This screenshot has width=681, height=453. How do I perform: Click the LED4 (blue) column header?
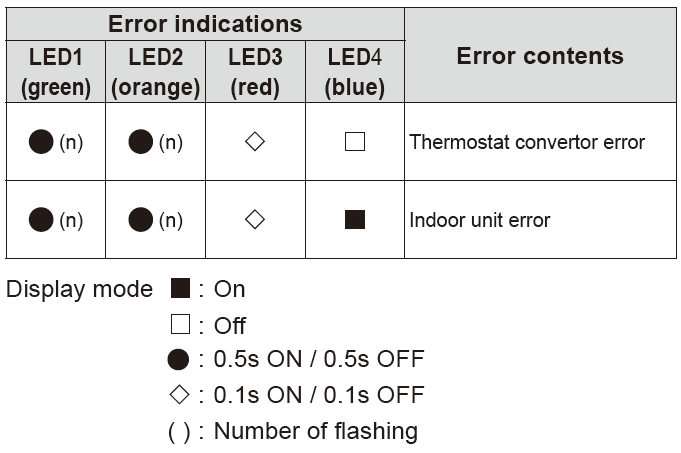point(355,72)
